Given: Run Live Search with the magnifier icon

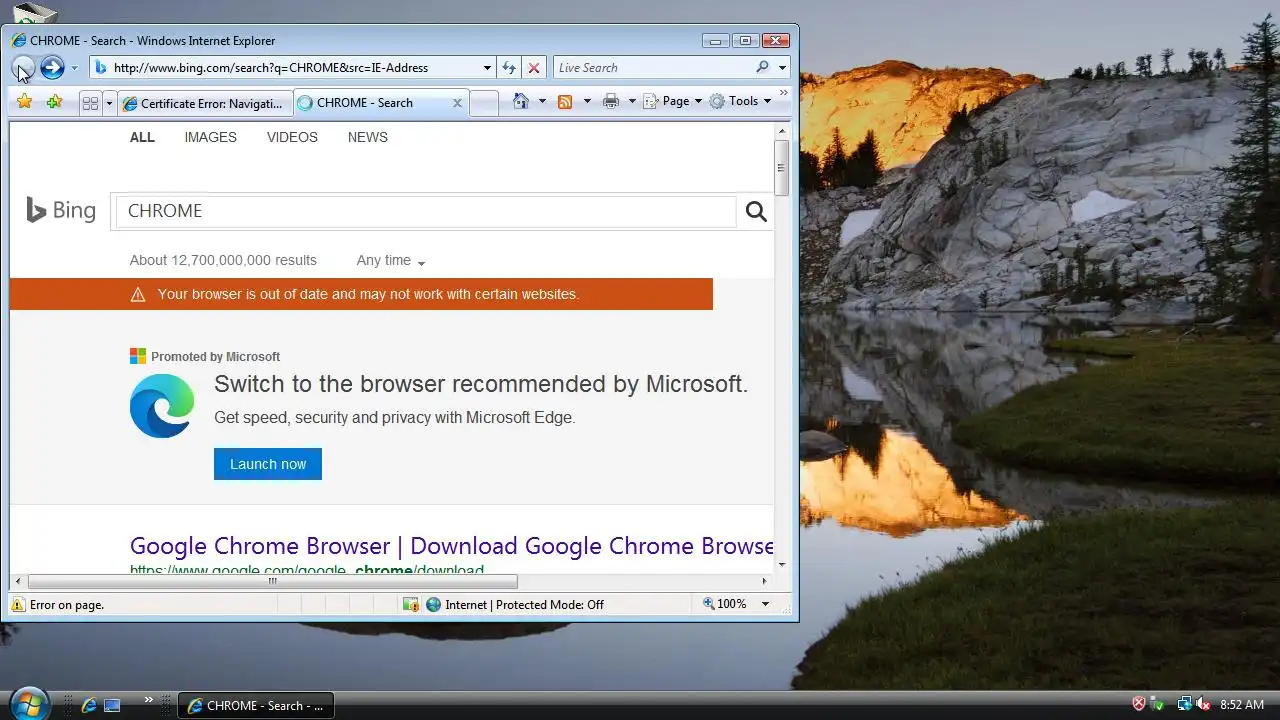Looking at the screenshot, I should (763, 67).
